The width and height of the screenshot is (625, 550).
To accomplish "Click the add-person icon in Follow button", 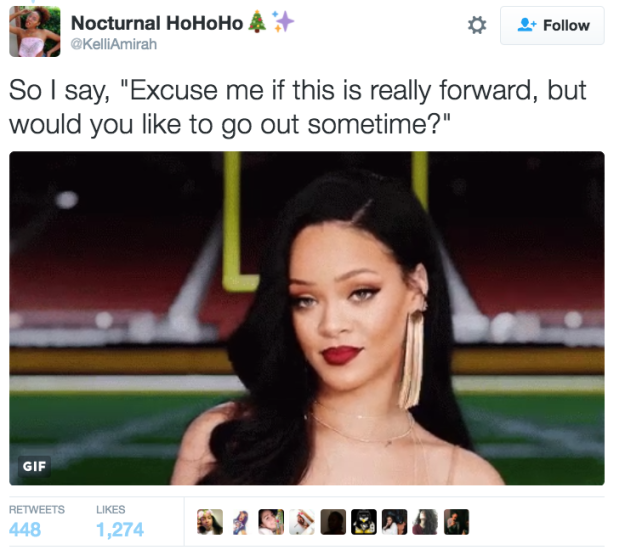I will point(527,25).
